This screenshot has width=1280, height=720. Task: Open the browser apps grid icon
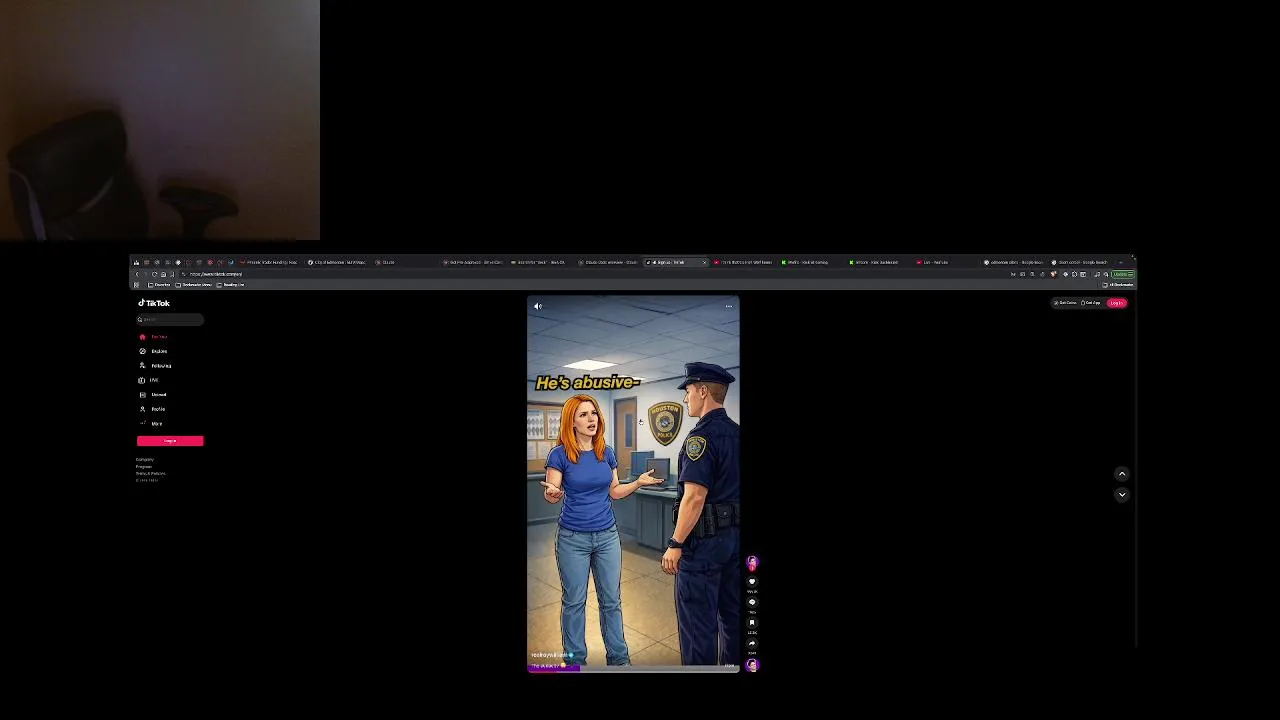pos(136,284)
